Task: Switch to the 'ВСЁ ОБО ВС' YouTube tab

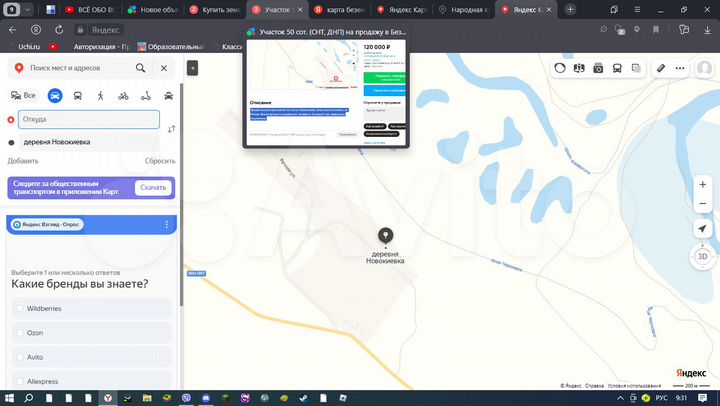Action: (x=89, y=9)
